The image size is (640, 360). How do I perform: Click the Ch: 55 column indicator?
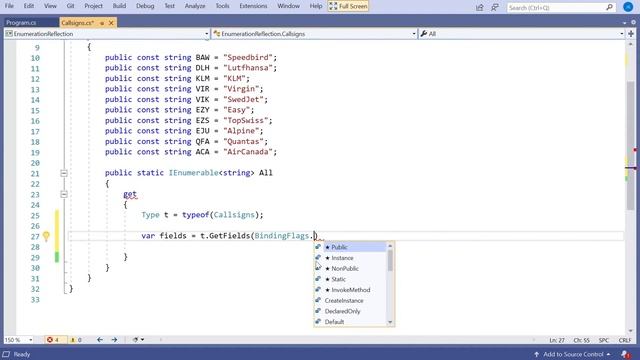coord(581,340)
